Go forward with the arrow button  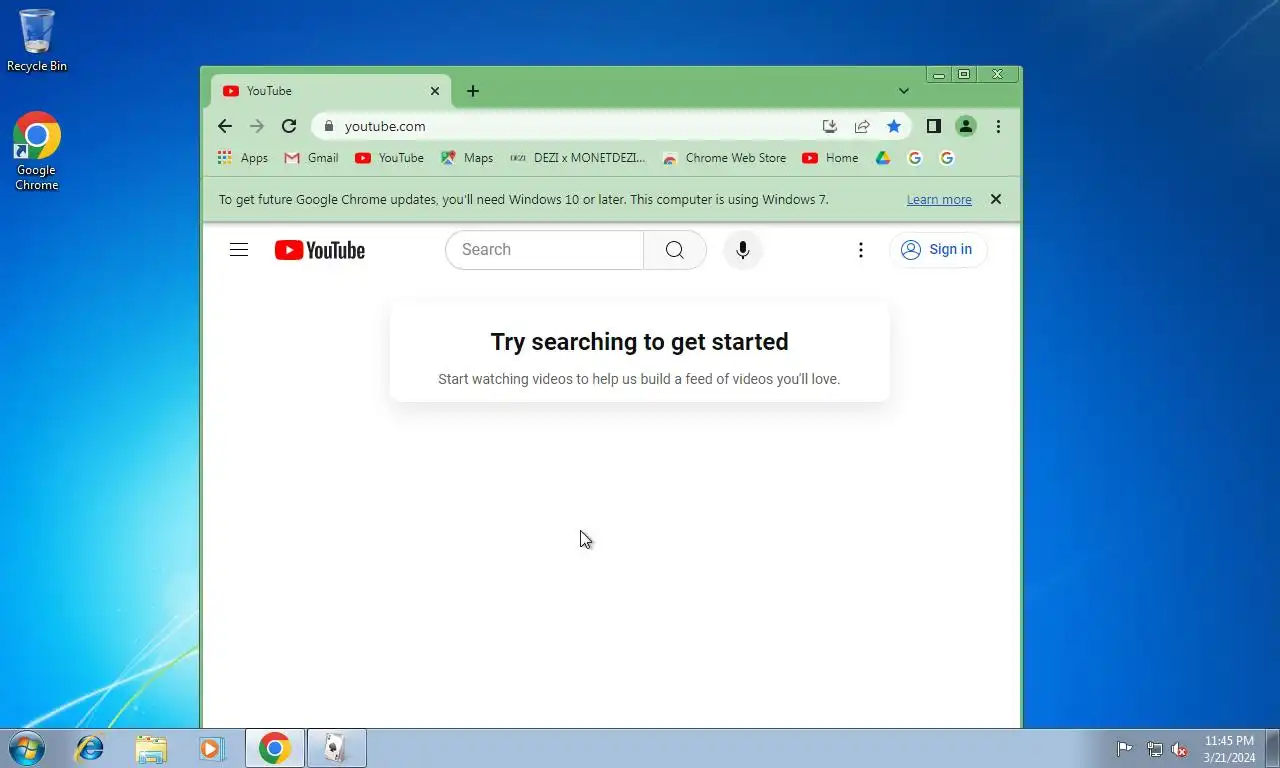coord(257,126)
